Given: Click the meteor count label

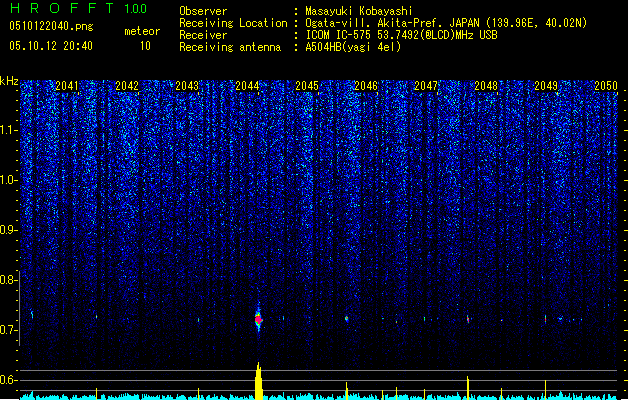Looking at the screenshot, I should (142, 31).
